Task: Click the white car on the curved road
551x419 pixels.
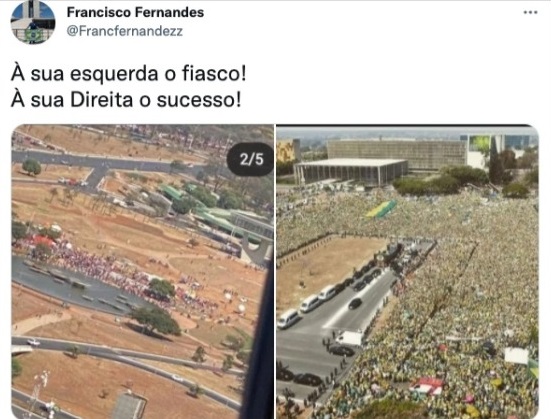Action: point(33,342)
